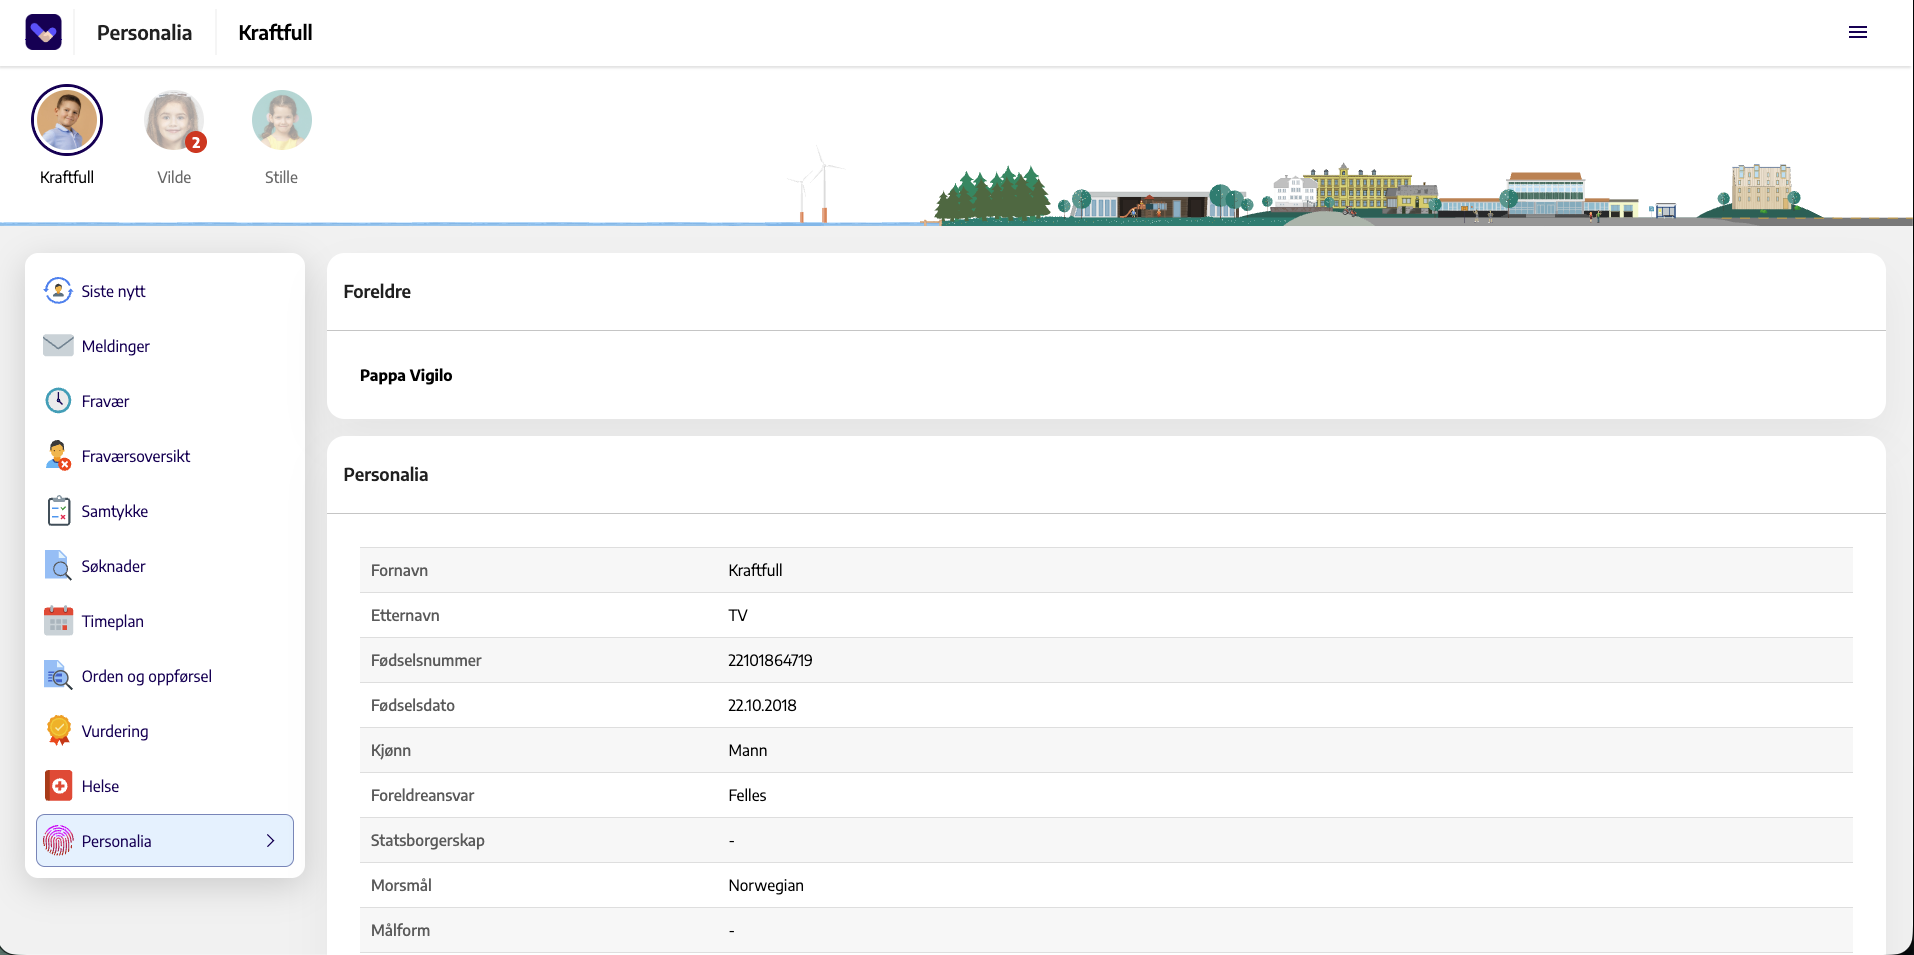Open Vurdering page
Image resolution: width=1914 pixels, height=955 pixels.
pyautogui.click(x=165, y=731)
